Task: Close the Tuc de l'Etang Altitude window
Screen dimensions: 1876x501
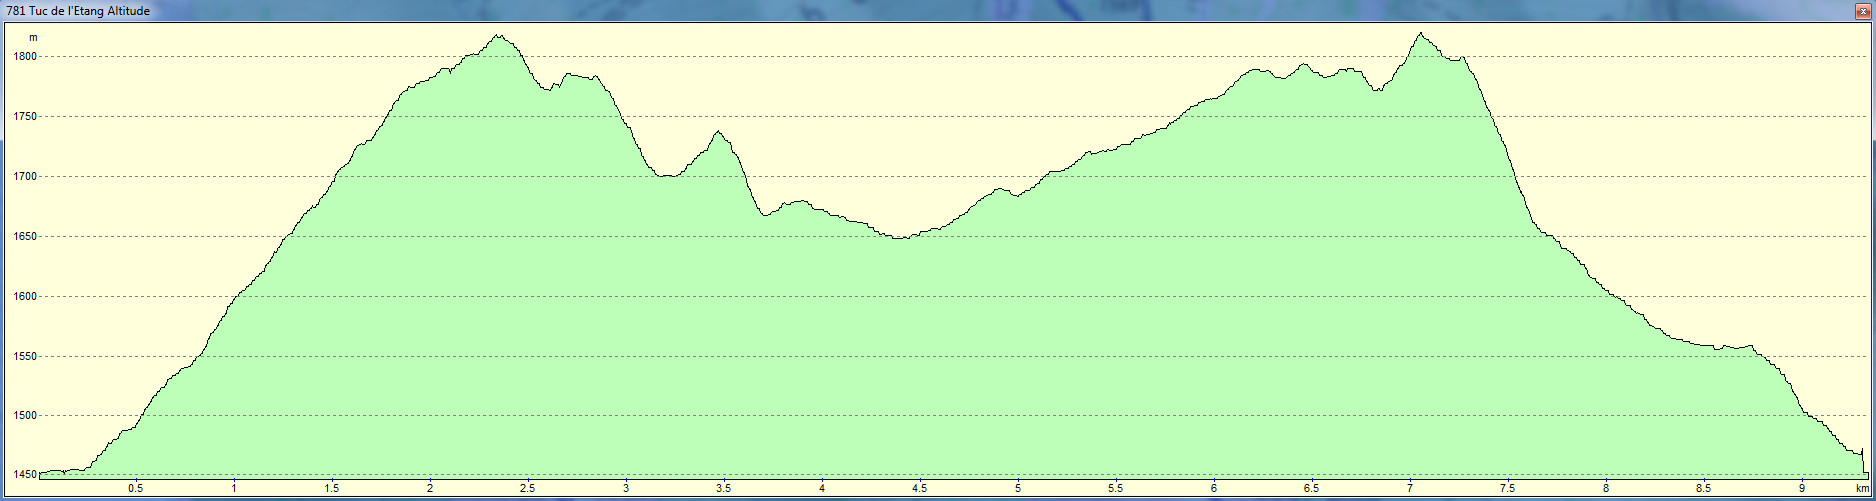Action: pyautogui.click(x=1863, y=10)
